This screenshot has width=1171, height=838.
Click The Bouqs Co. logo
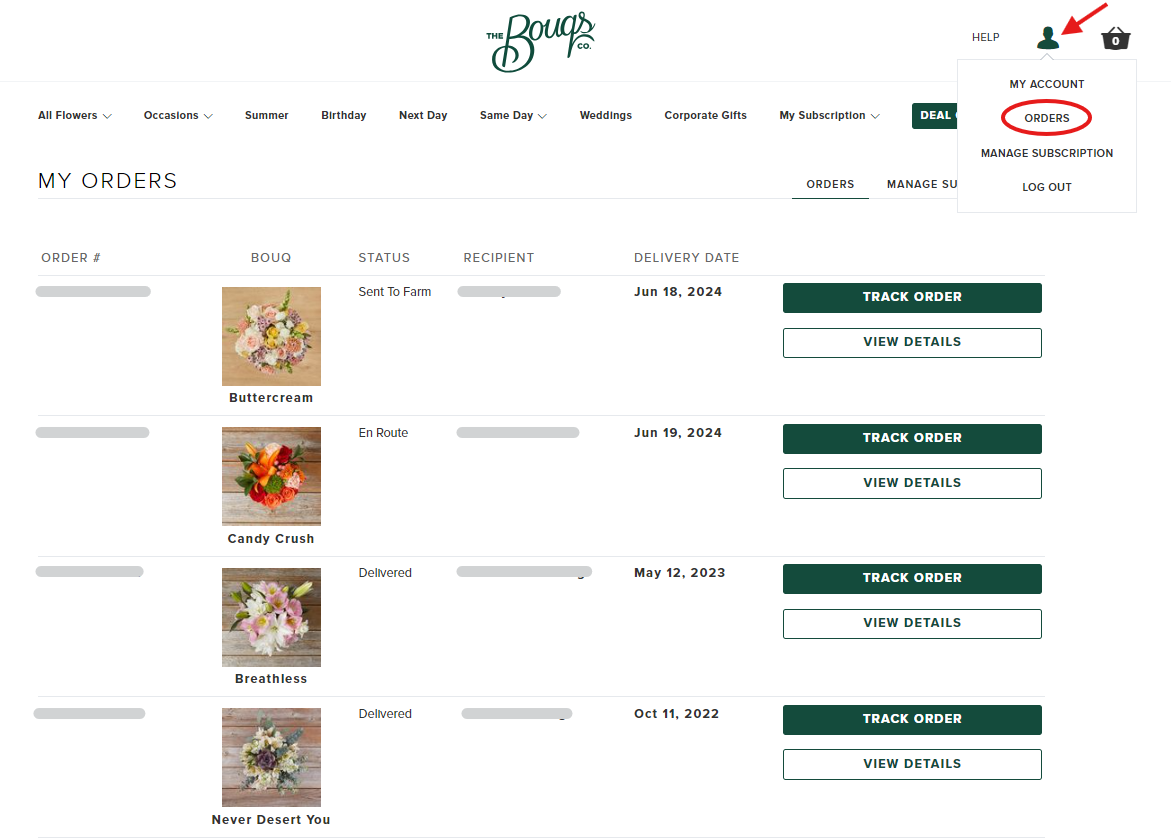541,42
